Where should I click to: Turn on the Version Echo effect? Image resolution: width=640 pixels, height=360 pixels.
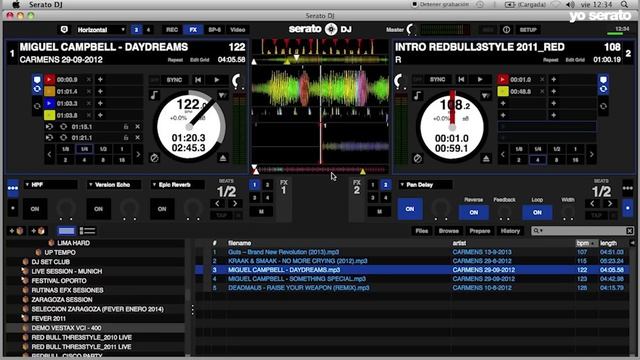tap(98, 209)
